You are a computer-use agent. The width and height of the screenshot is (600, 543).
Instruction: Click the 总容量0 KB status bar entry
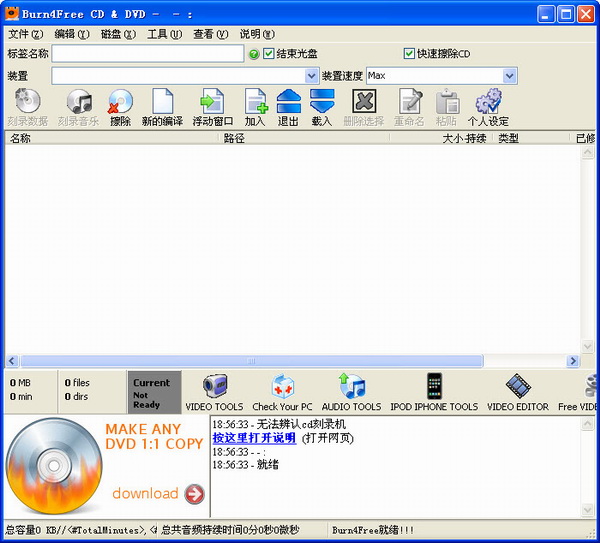[x=81, y=530]
